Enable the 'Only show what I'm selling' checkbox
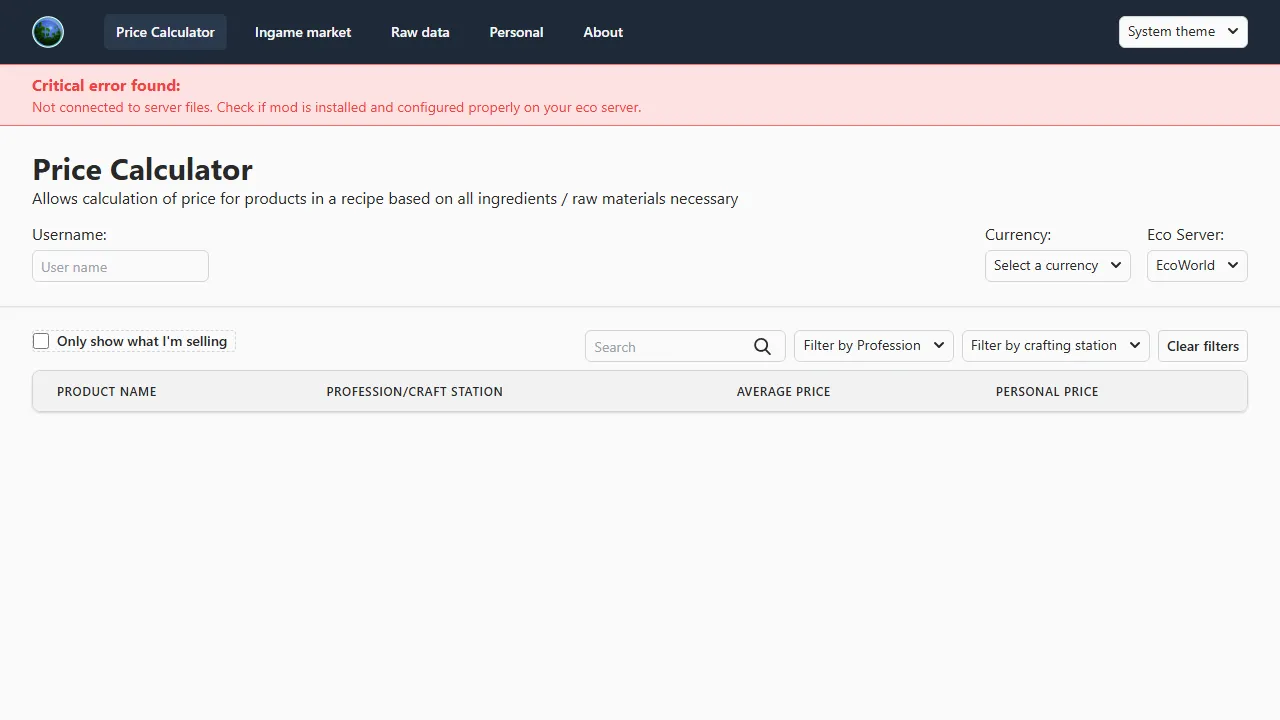The height and width of the screenshot is (720, 1280). tap(41, 341)
